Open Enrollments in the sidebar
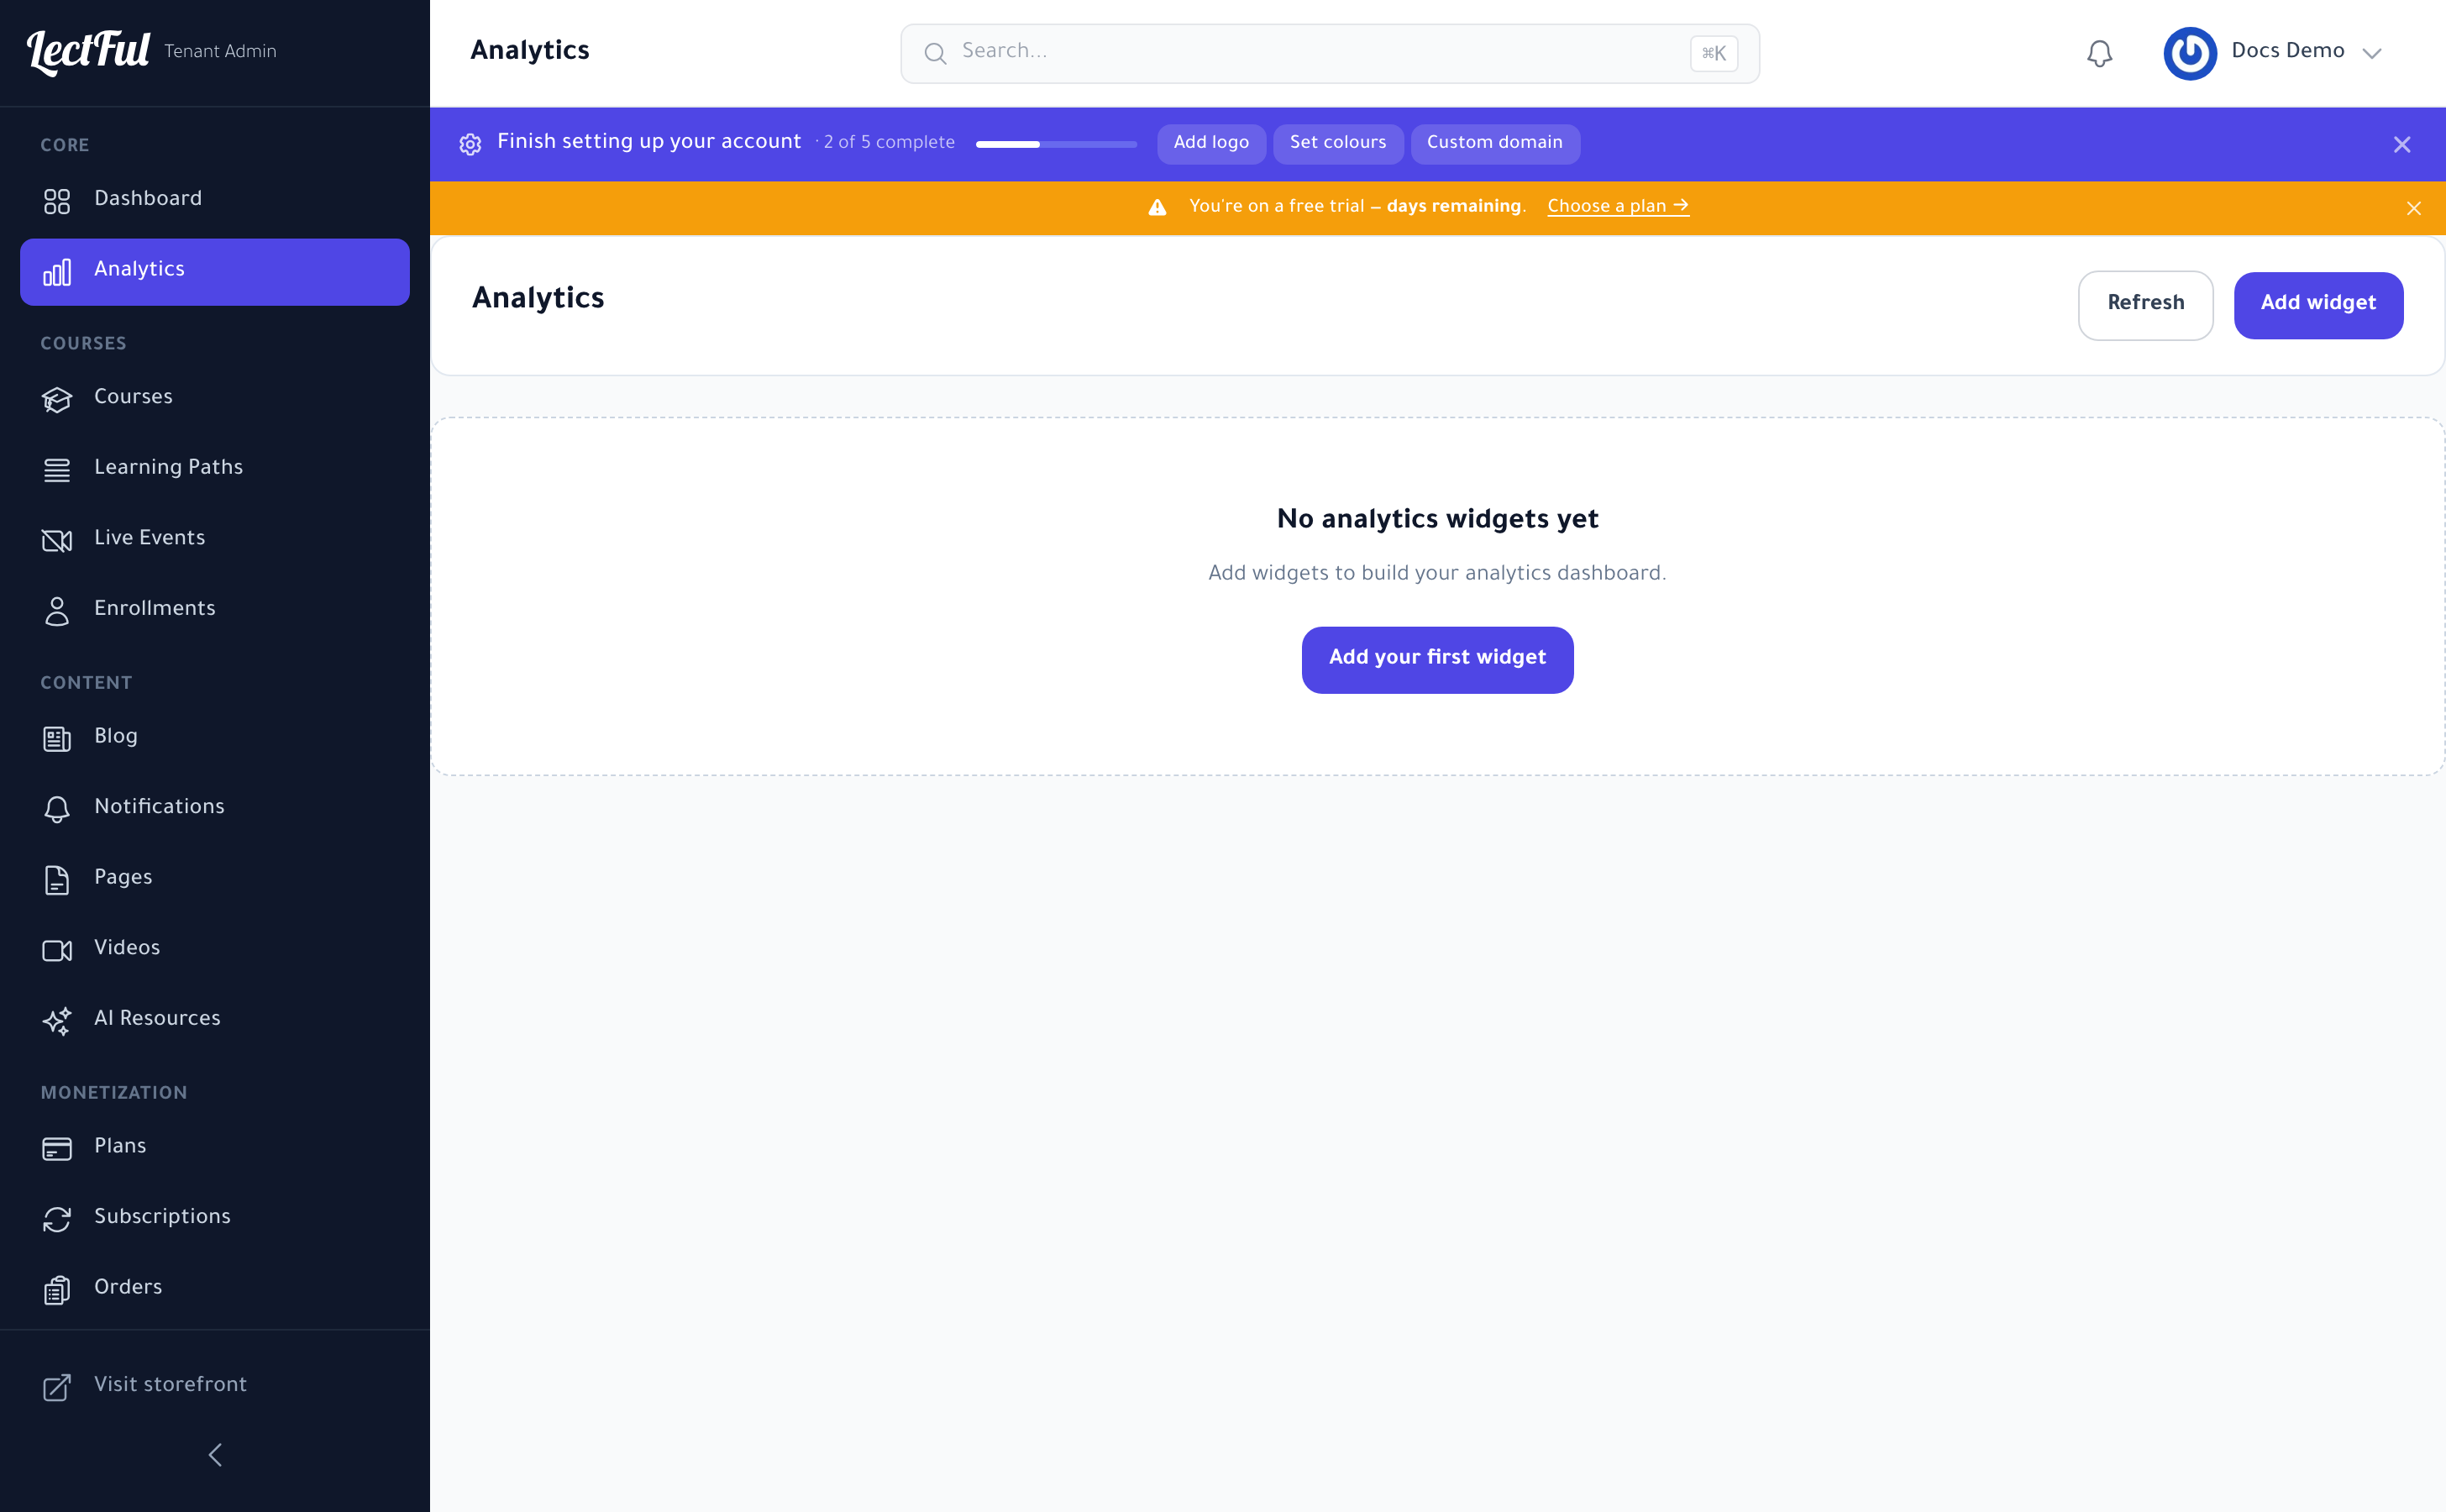Viewport: 2446px width, 1512px height. click(215, 611)
